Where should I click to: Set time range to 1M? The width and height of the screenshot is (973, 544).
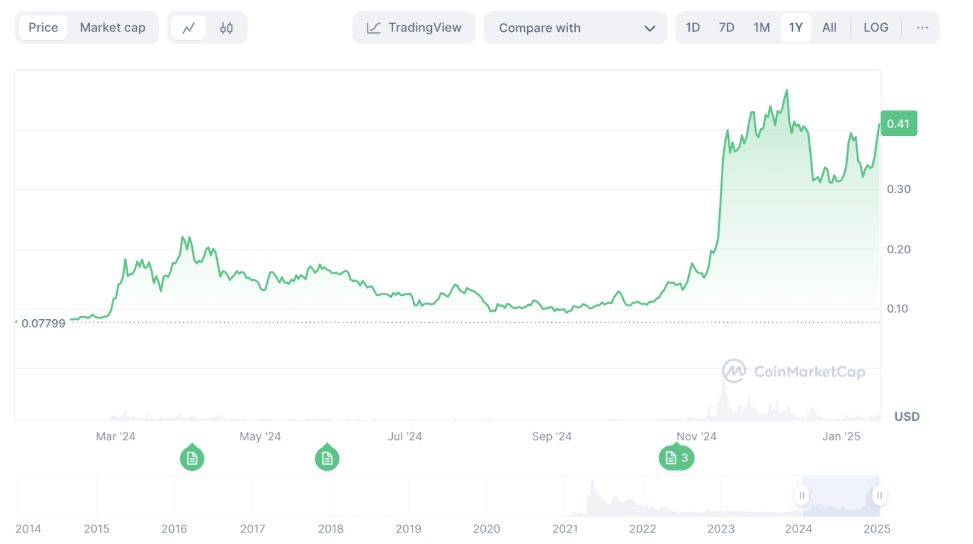(761, 28)
